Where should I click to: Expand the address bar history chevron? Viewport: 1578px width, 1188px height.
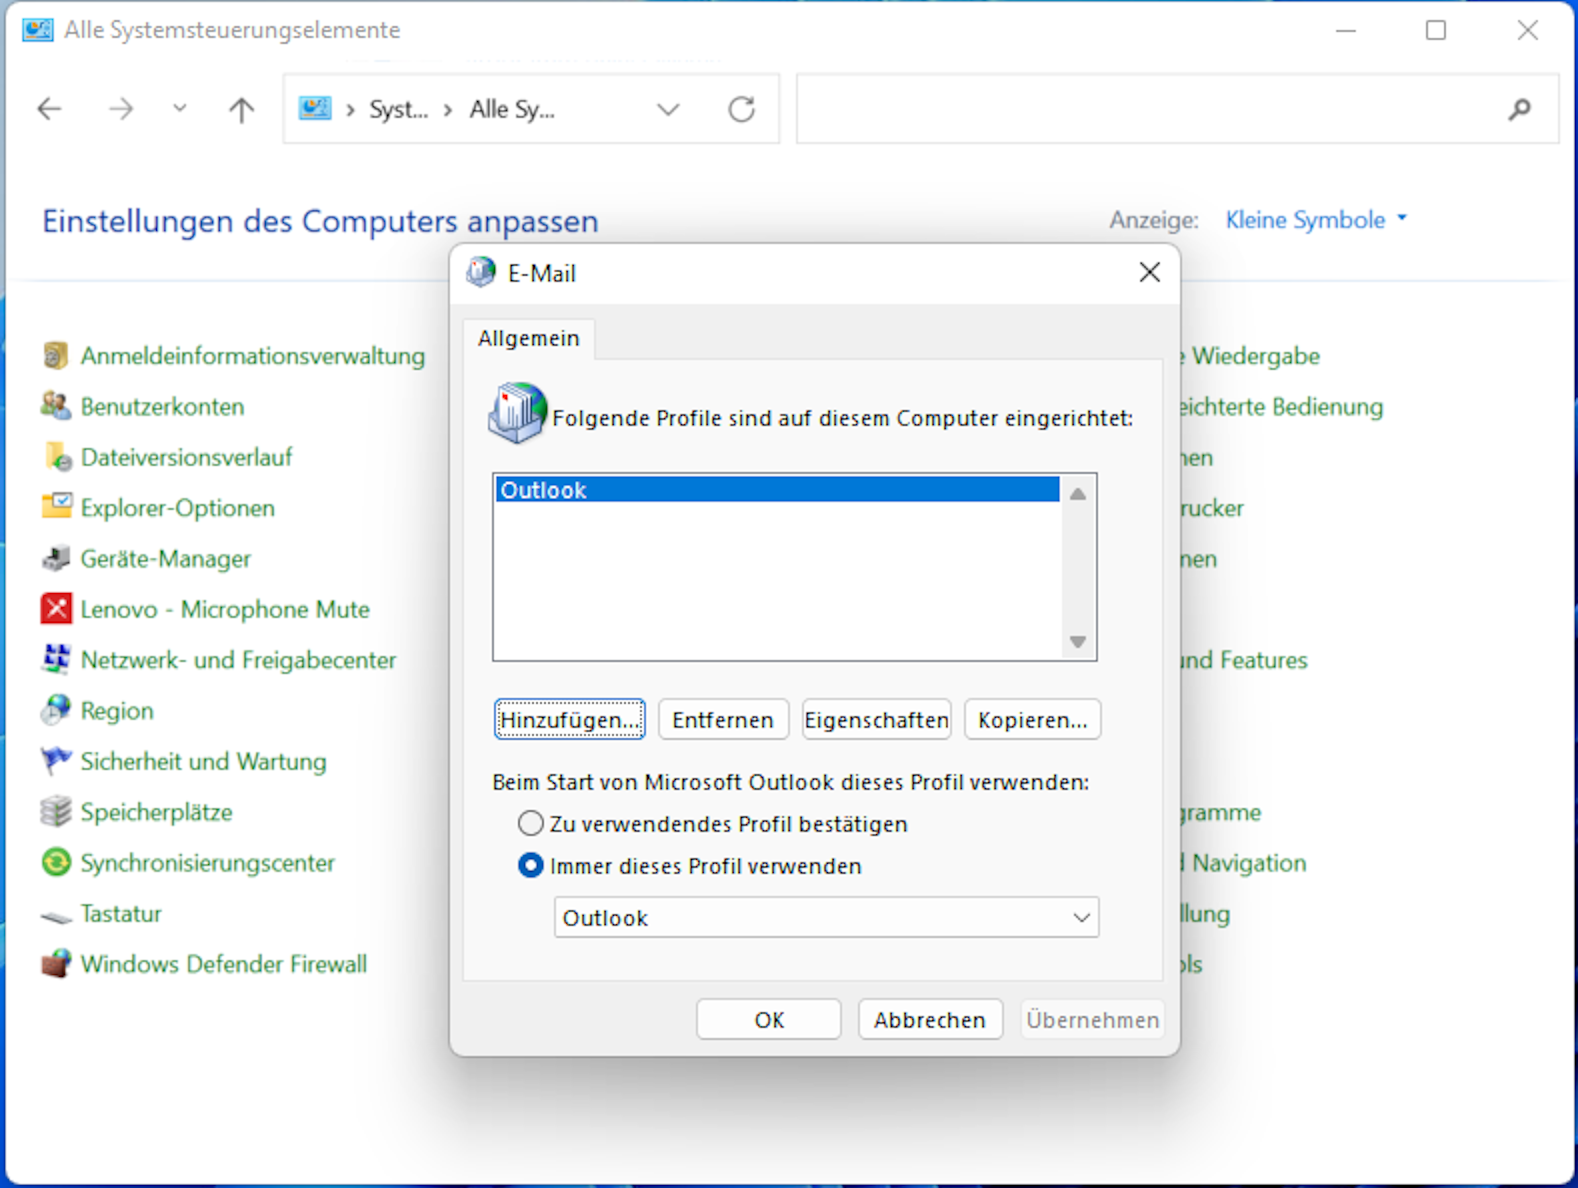(668, 109)
